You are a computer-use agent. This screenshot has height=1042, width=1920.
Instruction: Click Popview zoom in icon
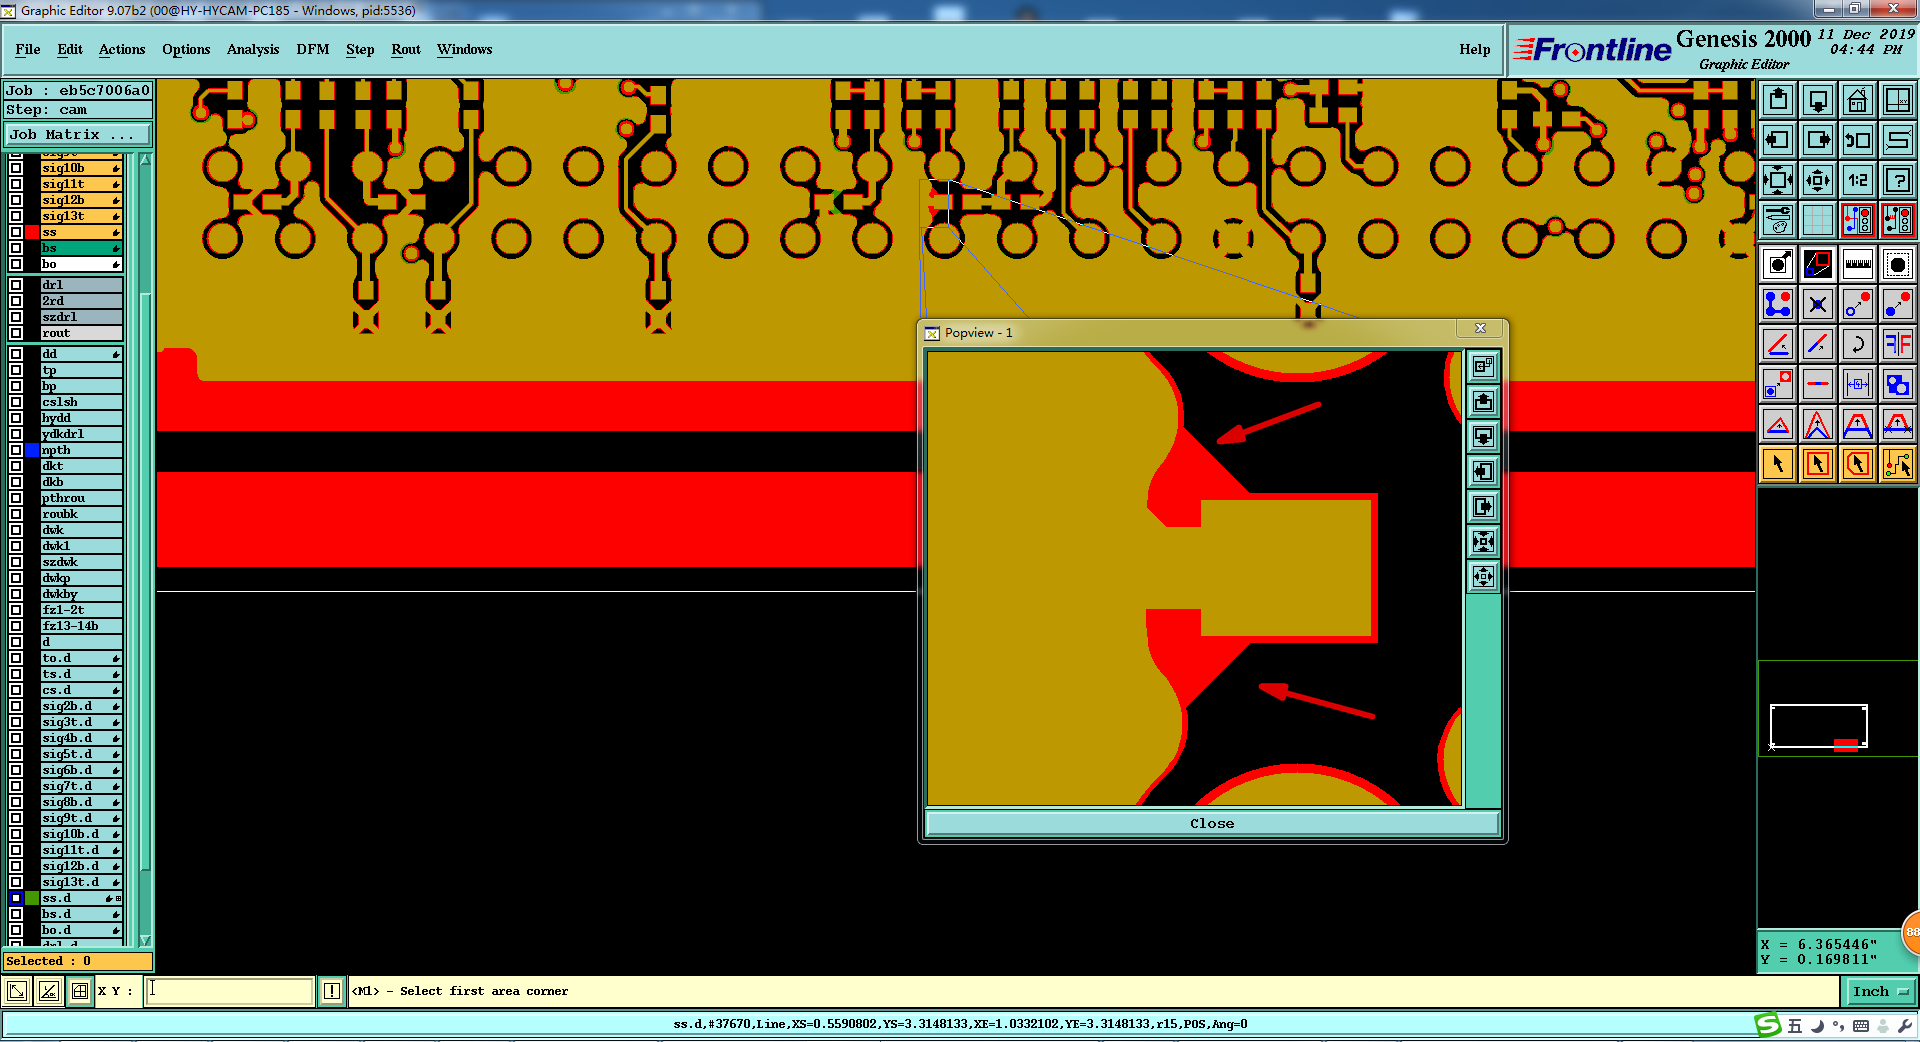pos(1483,541)
